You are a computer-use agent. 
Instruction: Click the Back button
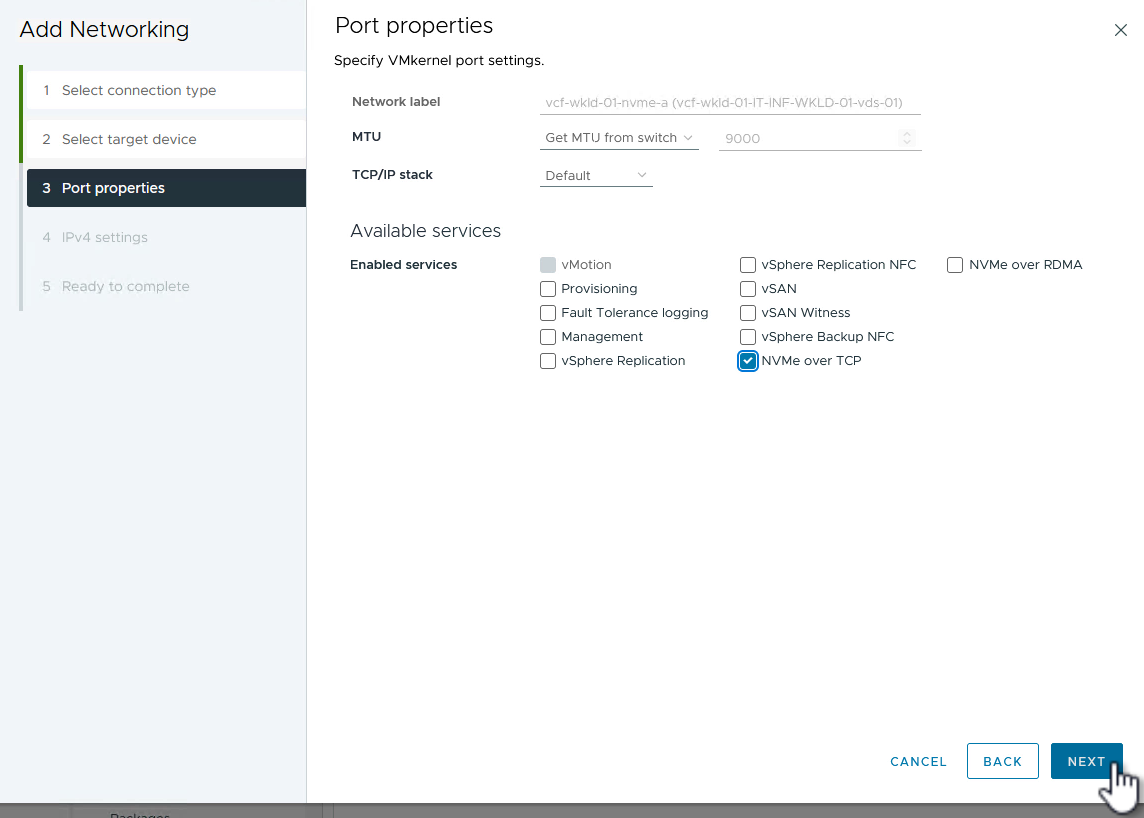click(x=1002, y=761)
